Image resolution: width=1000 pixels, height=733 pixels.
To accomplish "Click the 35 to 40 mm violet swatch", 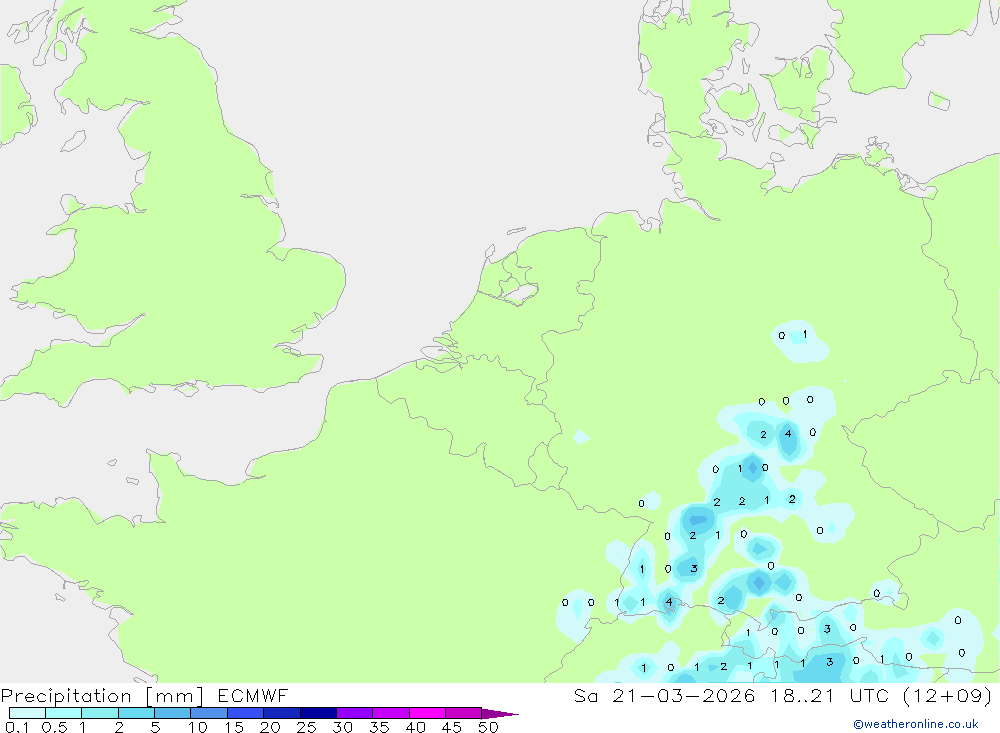I will click(x=391, y=713).
